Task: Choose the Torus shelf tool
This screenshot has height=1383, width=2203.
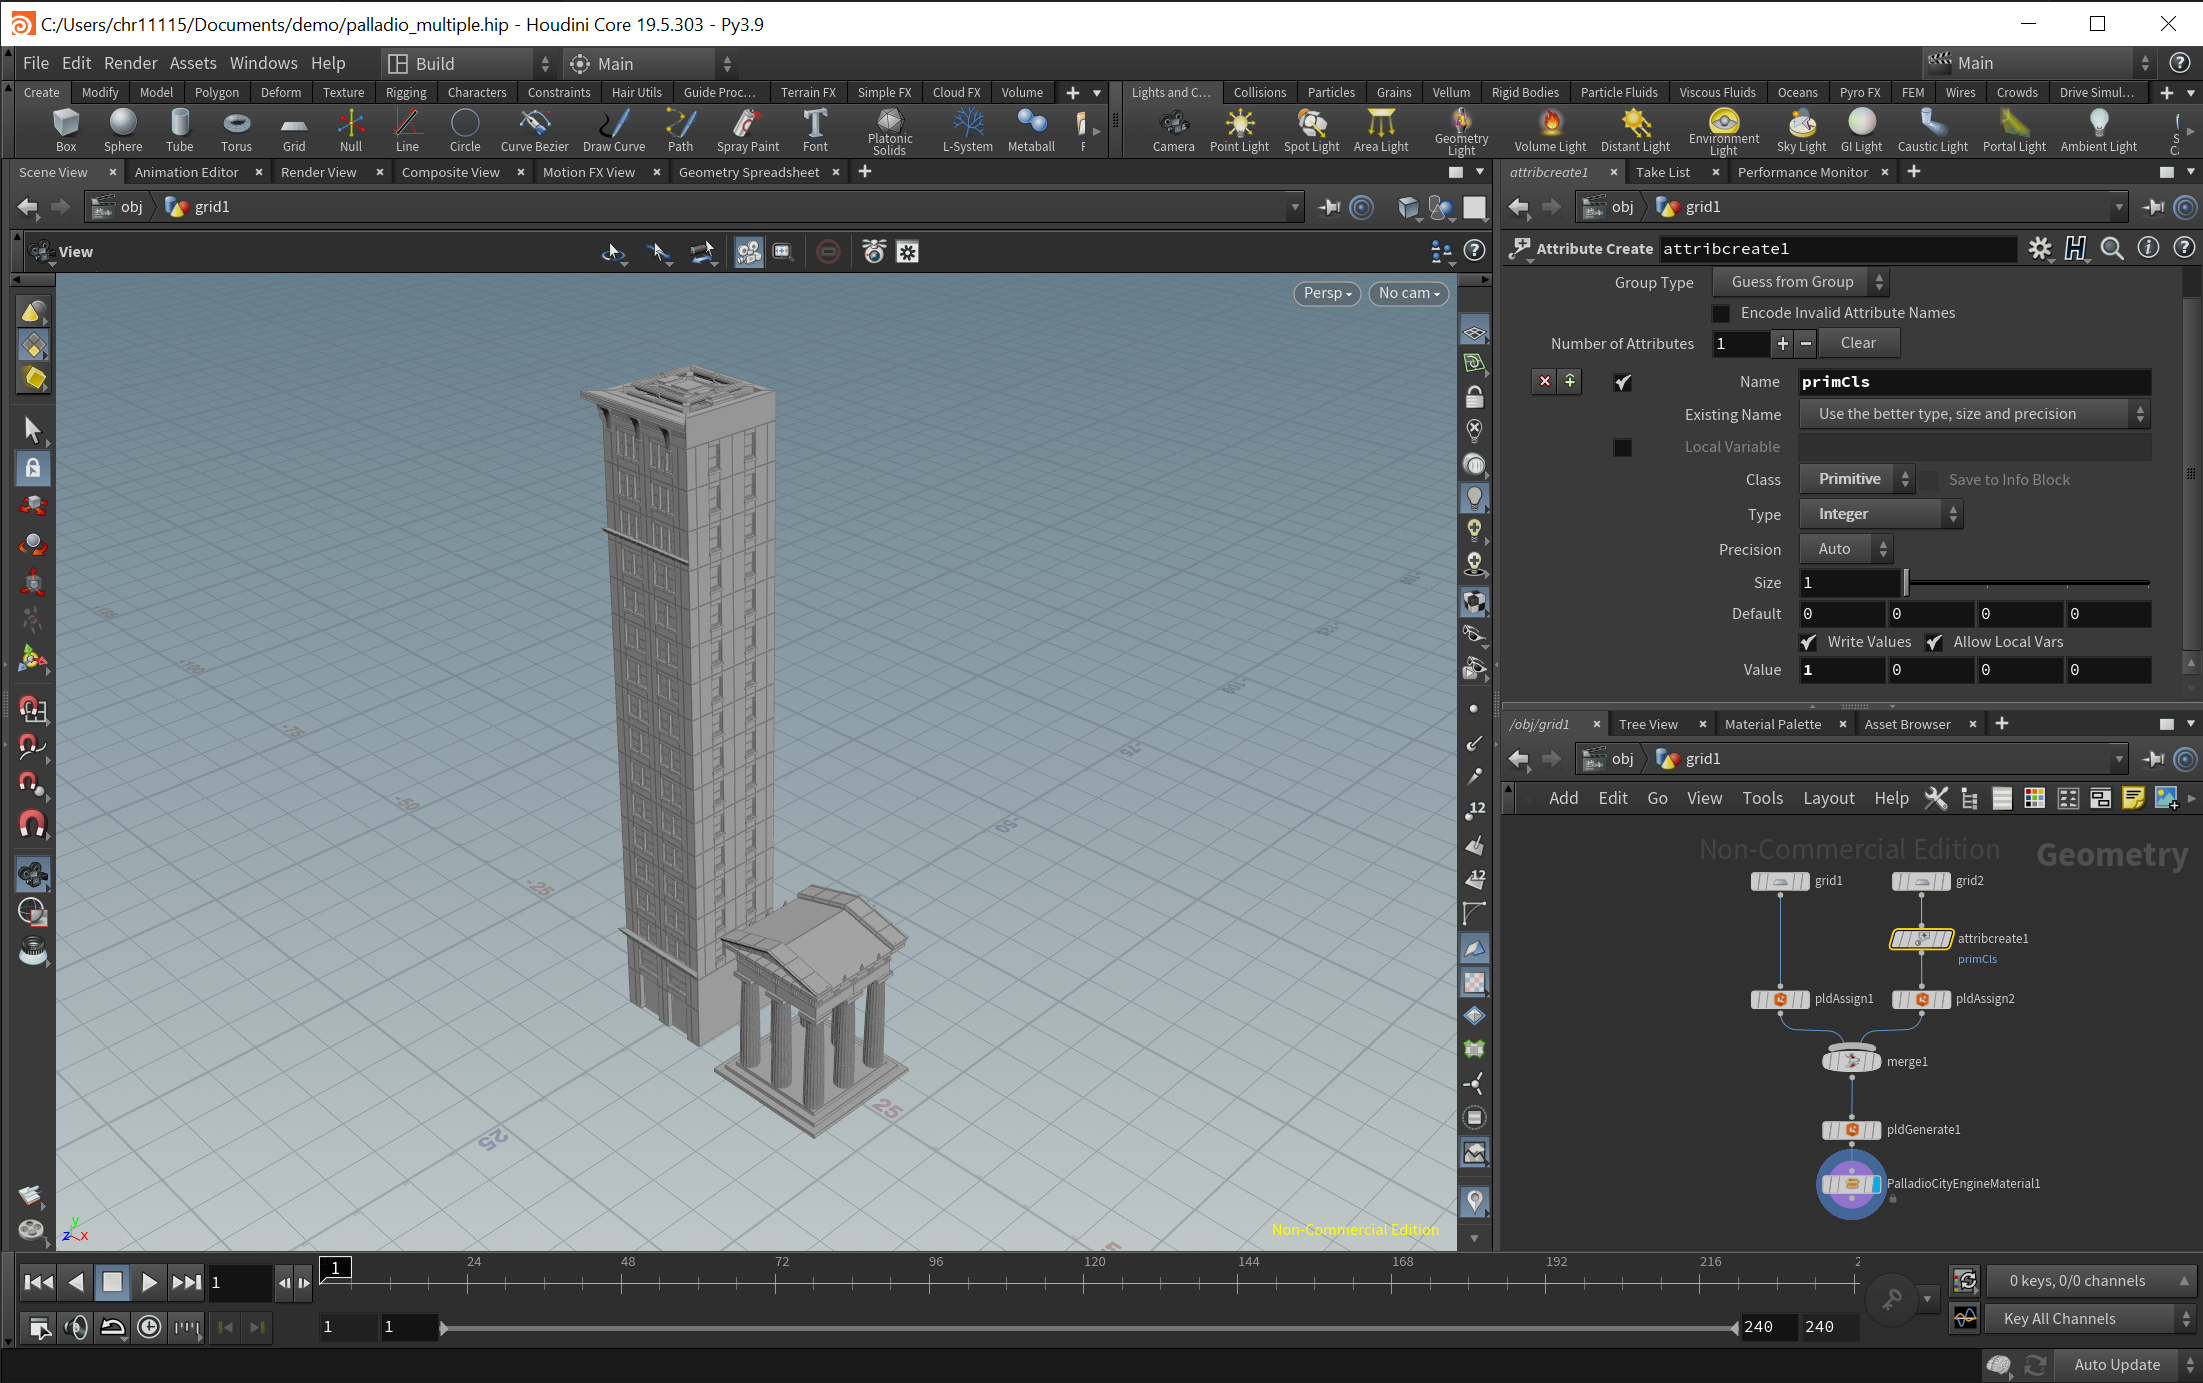Action: tap(236, 130)
